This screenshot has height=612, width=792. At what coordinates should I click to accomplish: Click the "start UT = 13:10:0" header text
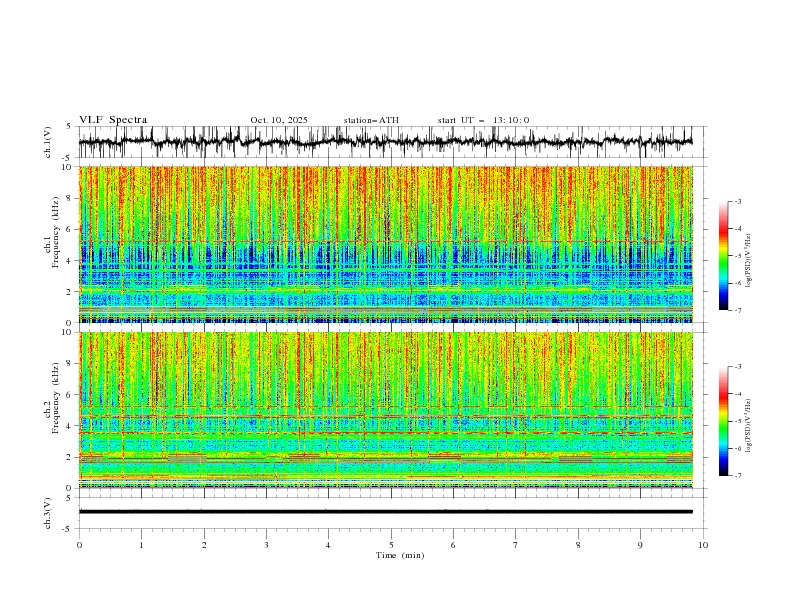(483, 120)
